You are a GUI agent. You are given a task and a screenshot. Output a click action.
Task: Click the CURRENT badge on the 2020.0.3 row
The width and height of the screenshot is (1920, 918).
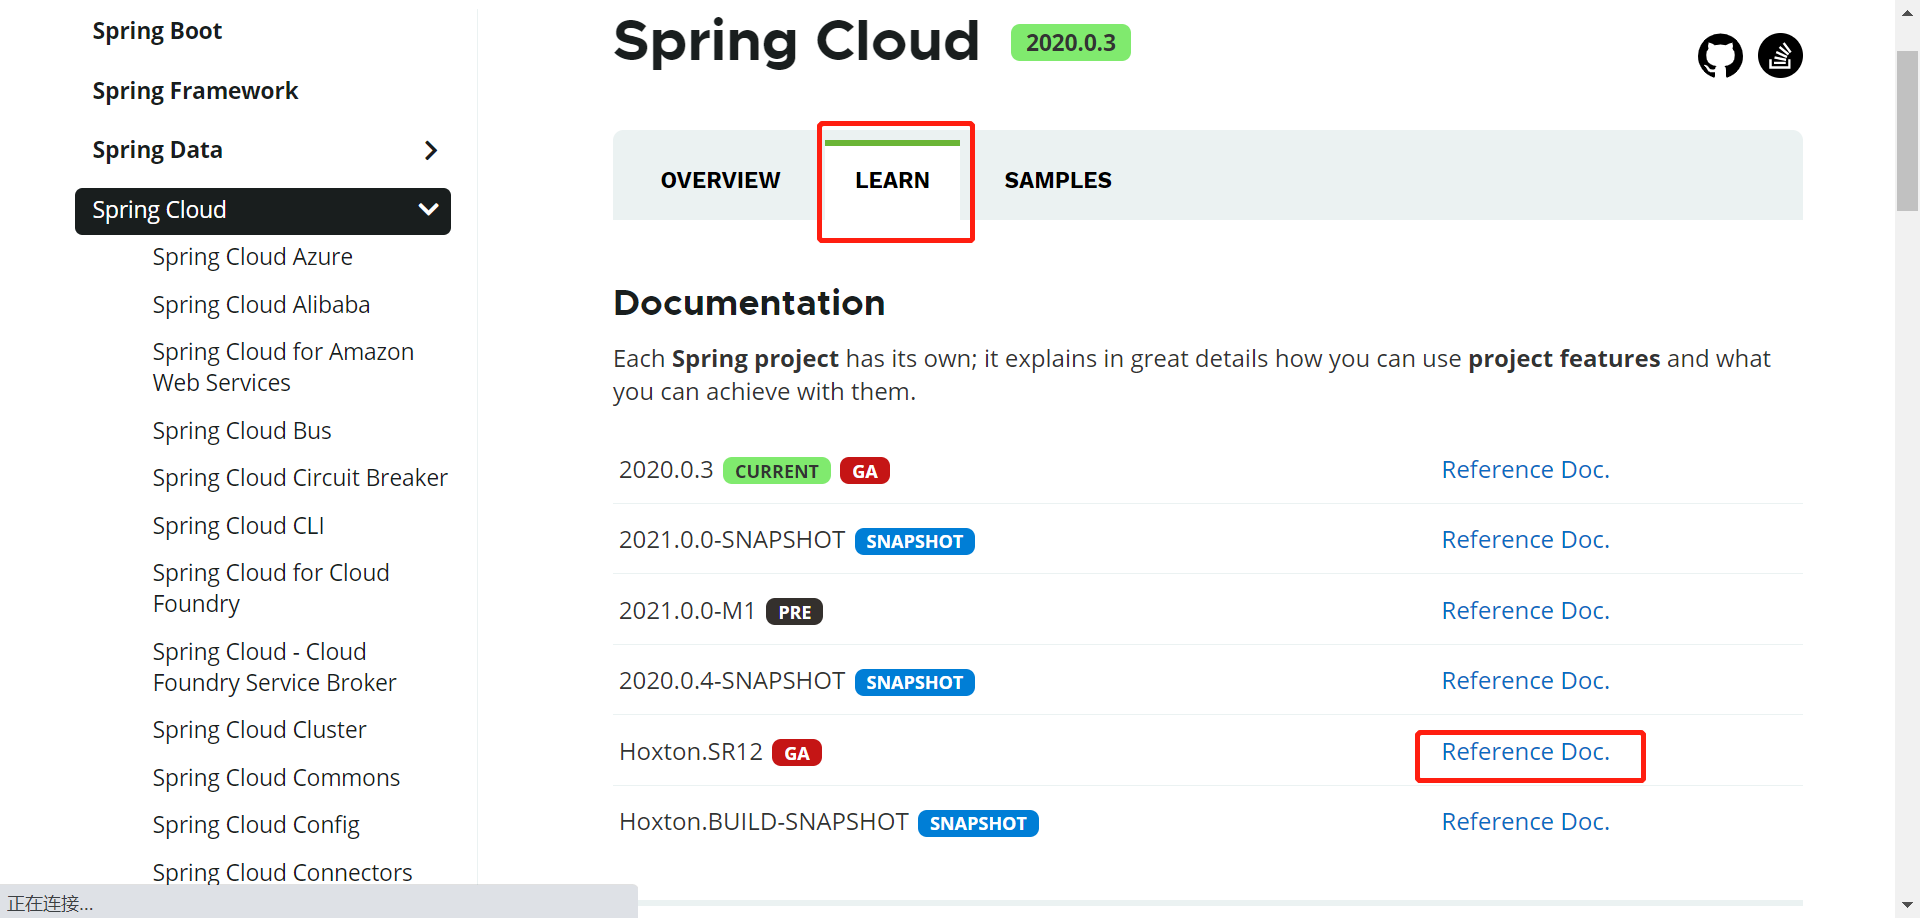[x=776, y=471]
